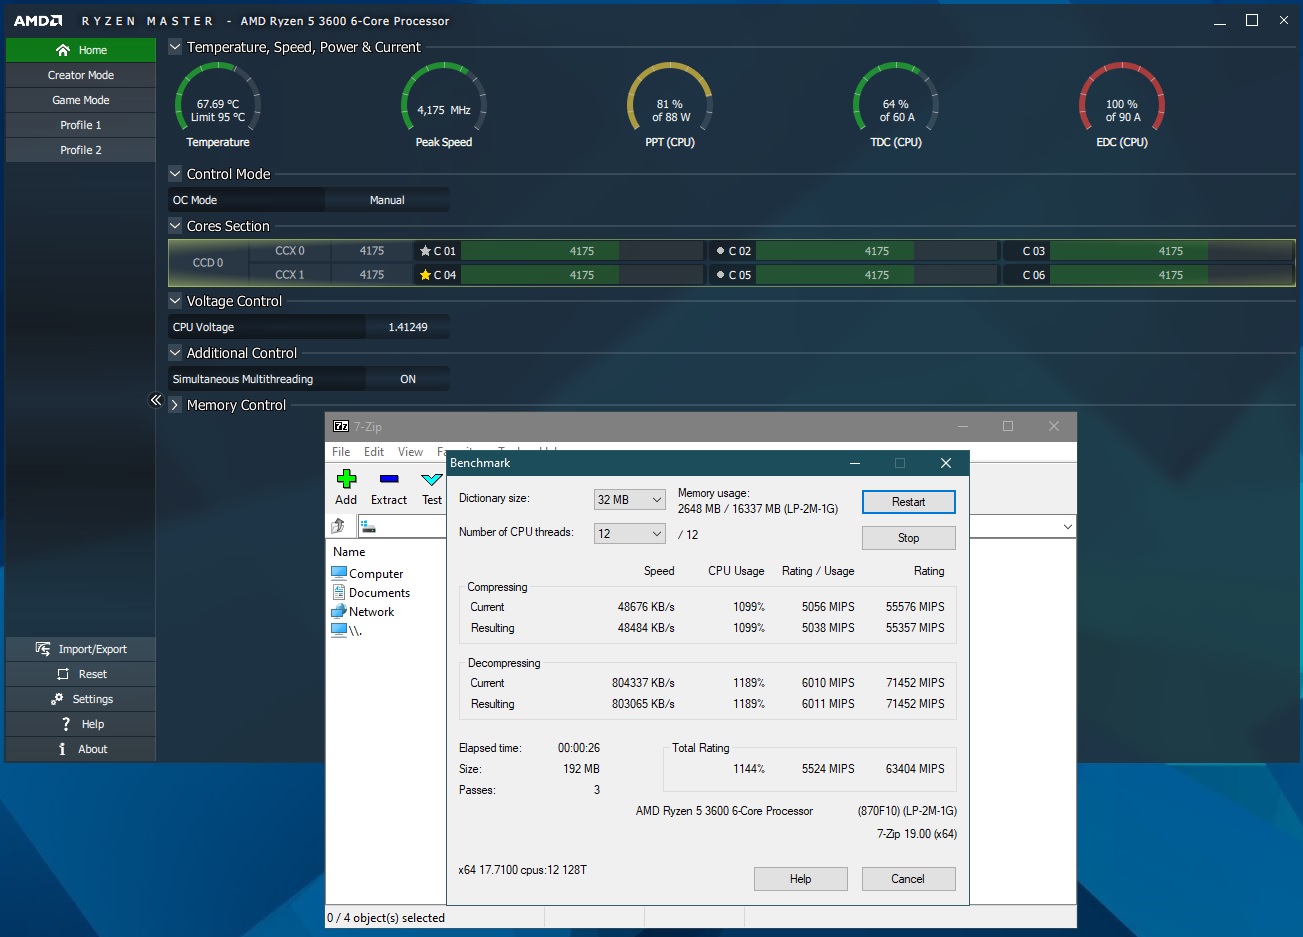Click Stop in Benchmark dialog
Viewport: 1303px width, 937px height.
909,538
